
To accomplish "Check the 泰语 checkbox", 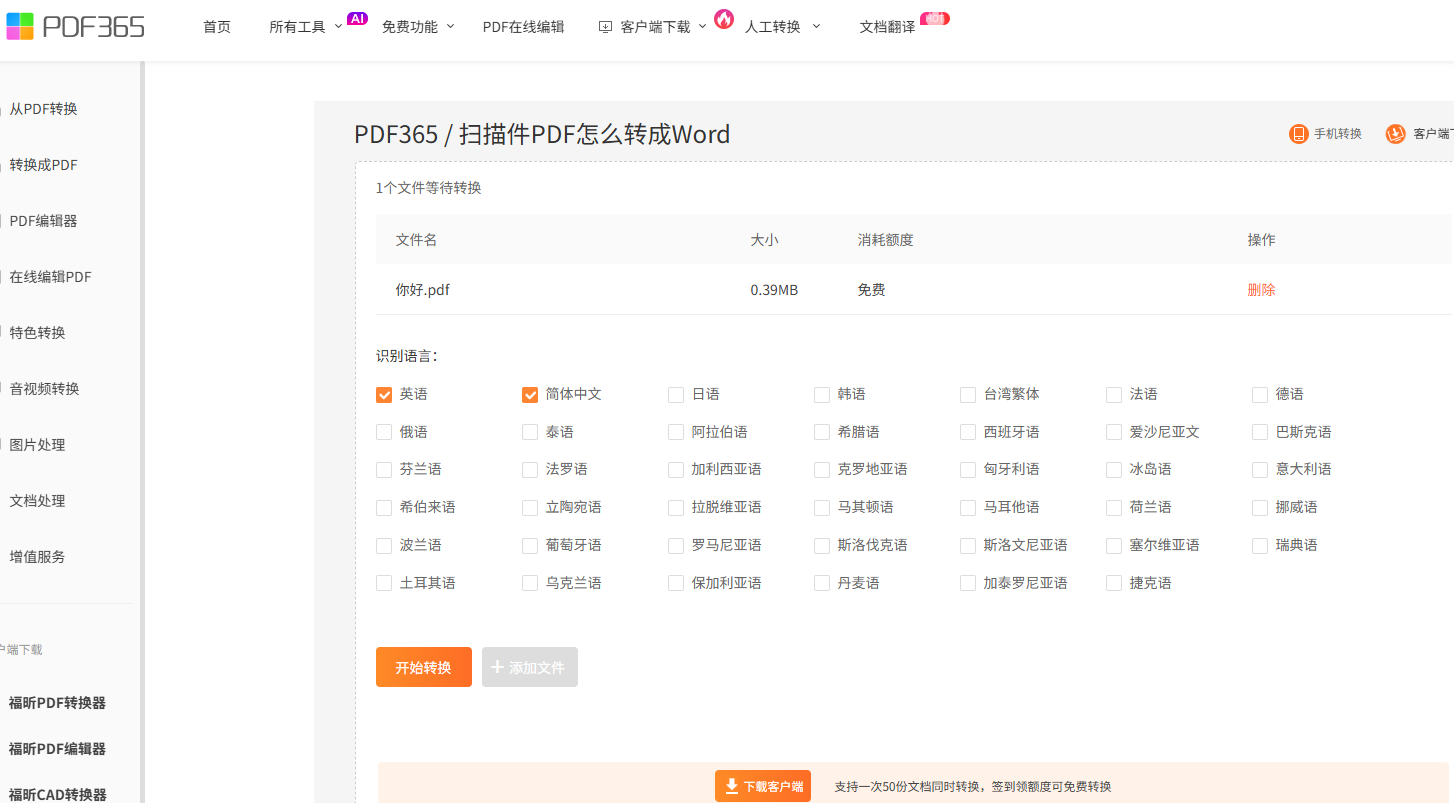I will pos(530,432).
